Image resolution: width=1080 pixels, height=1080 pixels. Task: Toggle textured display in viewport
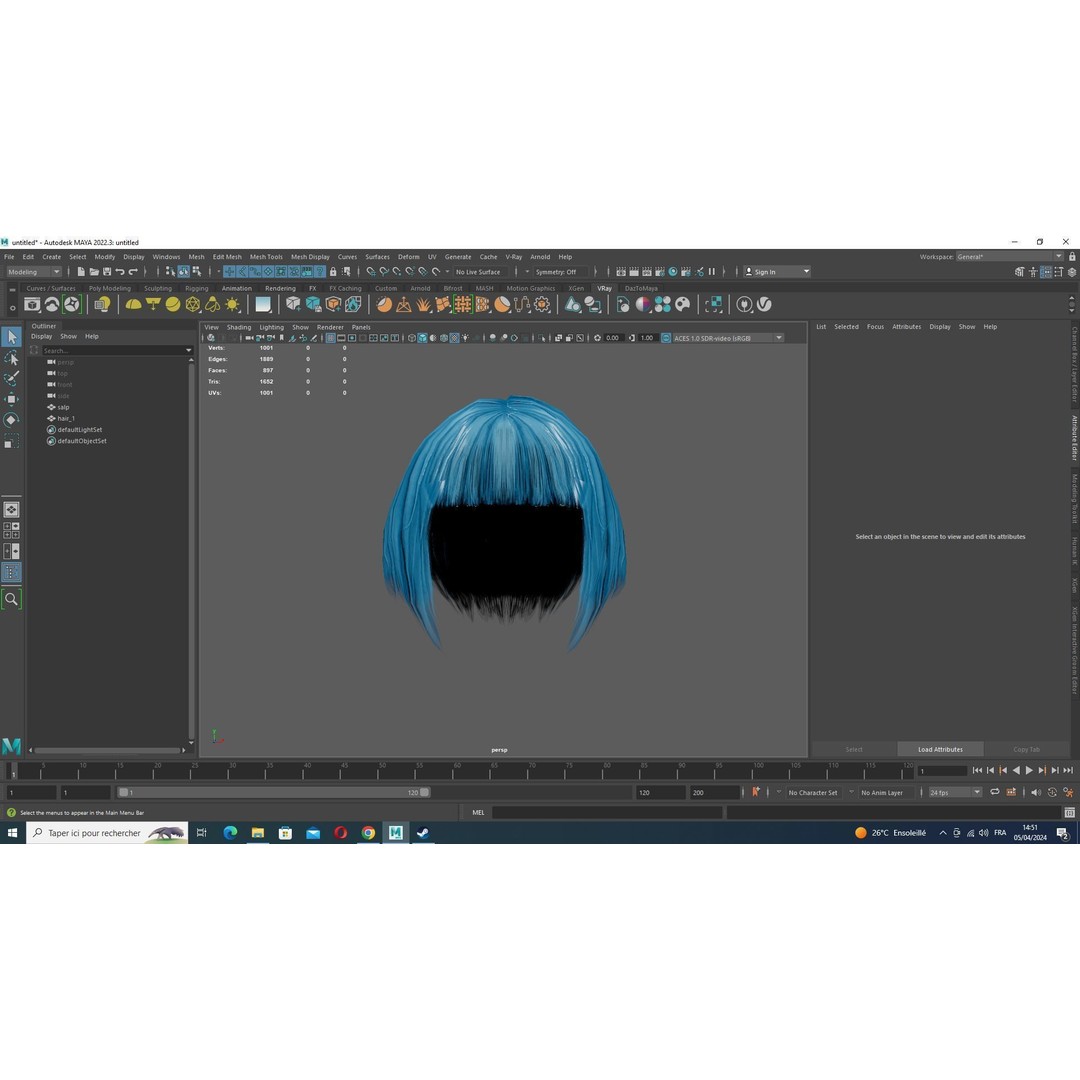455,338
